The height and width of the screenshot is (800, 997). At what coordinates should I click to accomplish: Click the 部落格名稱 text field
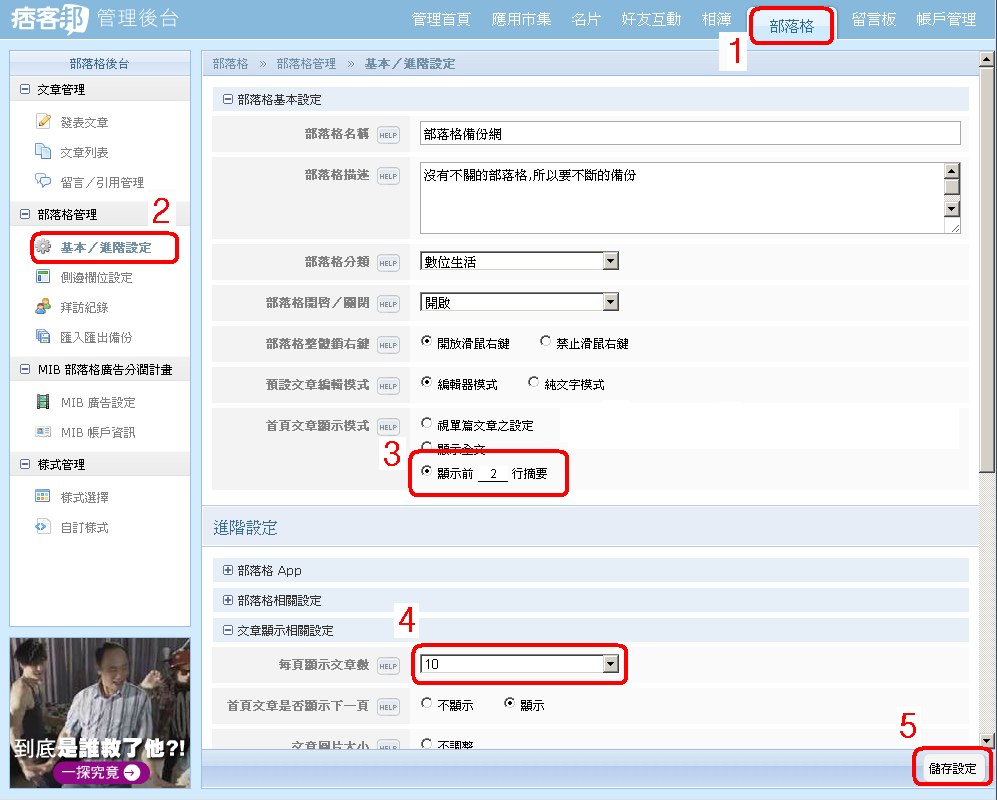(x=690, y=134)
